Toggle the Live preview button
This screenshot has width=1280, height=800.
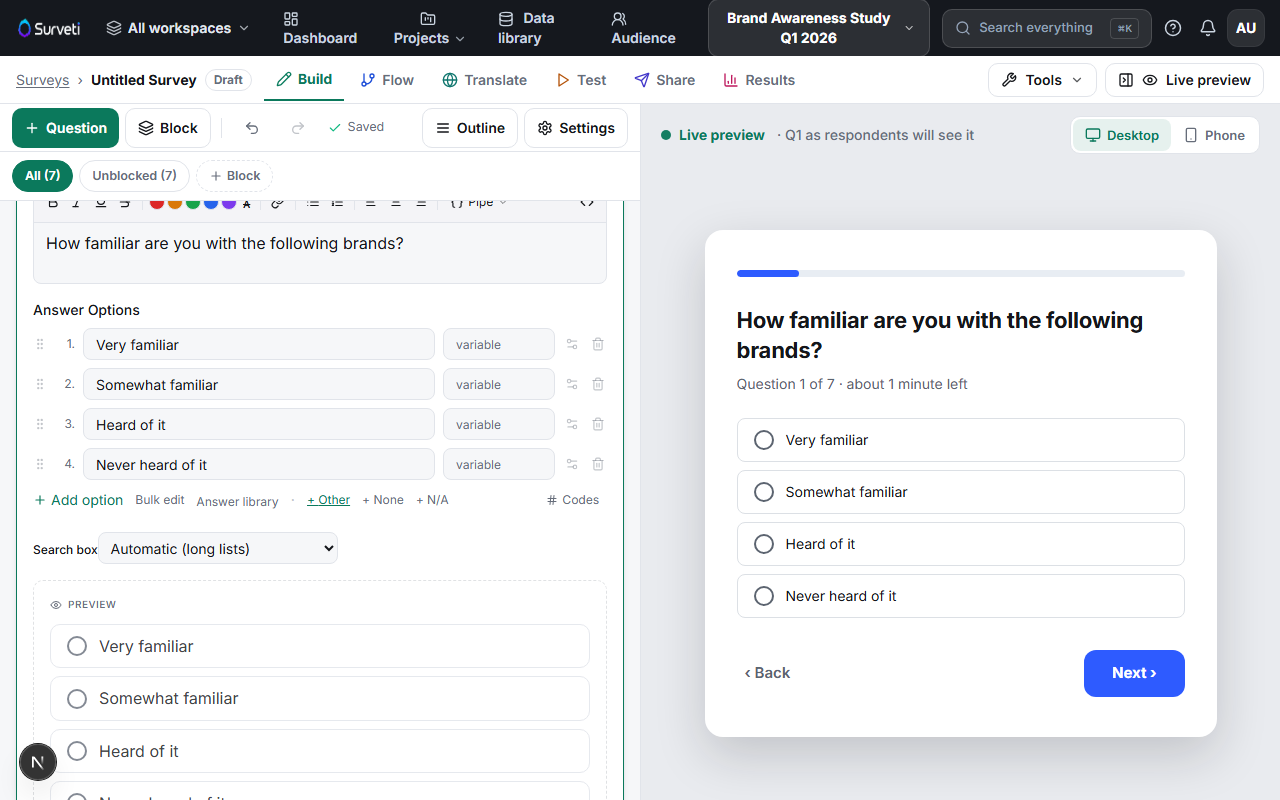pos(1184,80)
